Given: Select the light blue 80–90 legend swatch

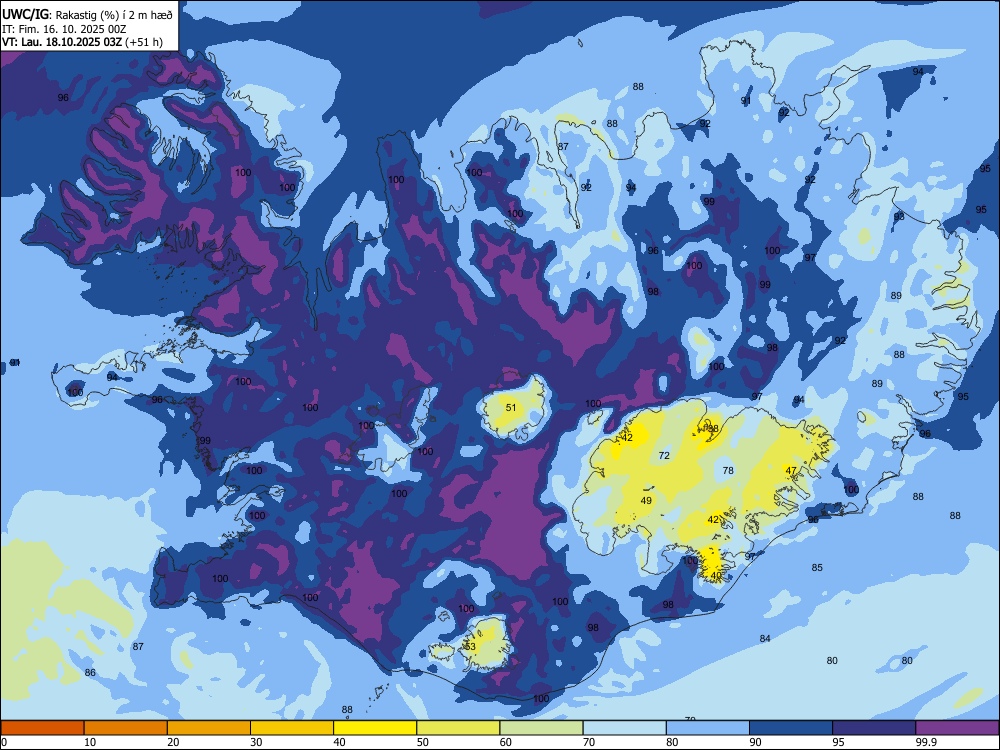Looking at the screenshot, I should coord(708,728).
